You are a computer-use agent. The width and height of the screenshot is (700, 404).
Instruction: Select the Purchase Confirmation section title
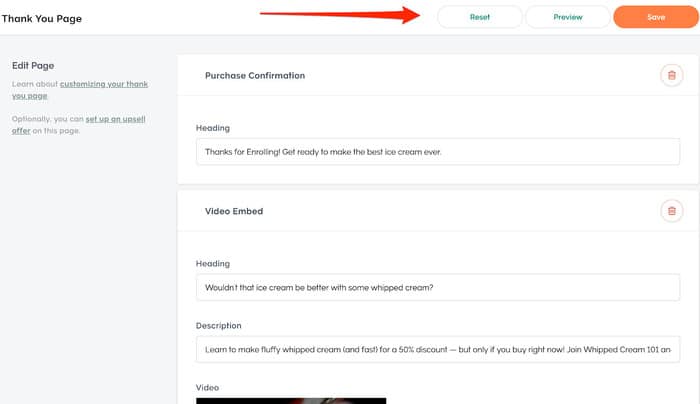(255, 75)
